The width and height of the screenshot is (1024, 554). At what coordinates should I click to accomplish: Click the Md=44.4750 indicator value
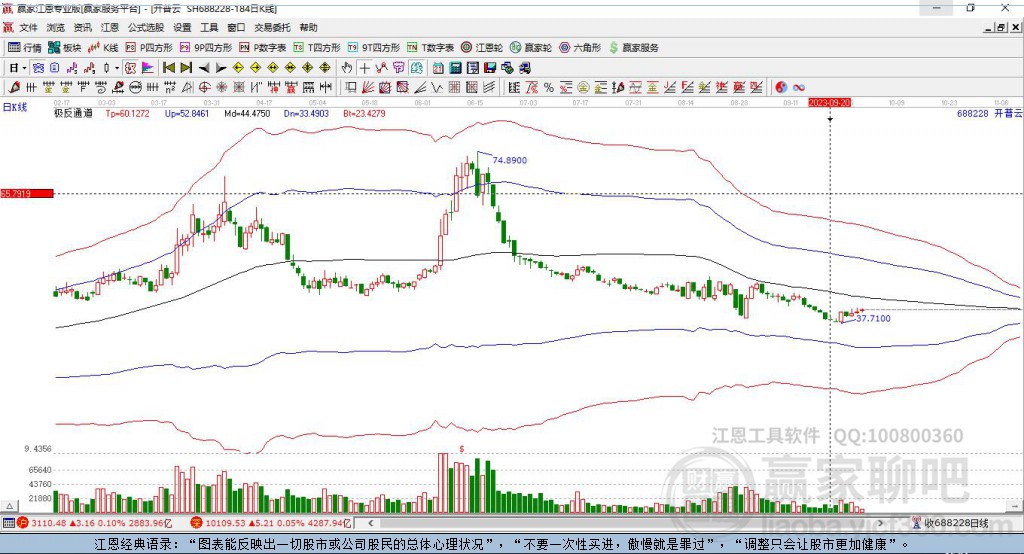(x=247, y=114)
